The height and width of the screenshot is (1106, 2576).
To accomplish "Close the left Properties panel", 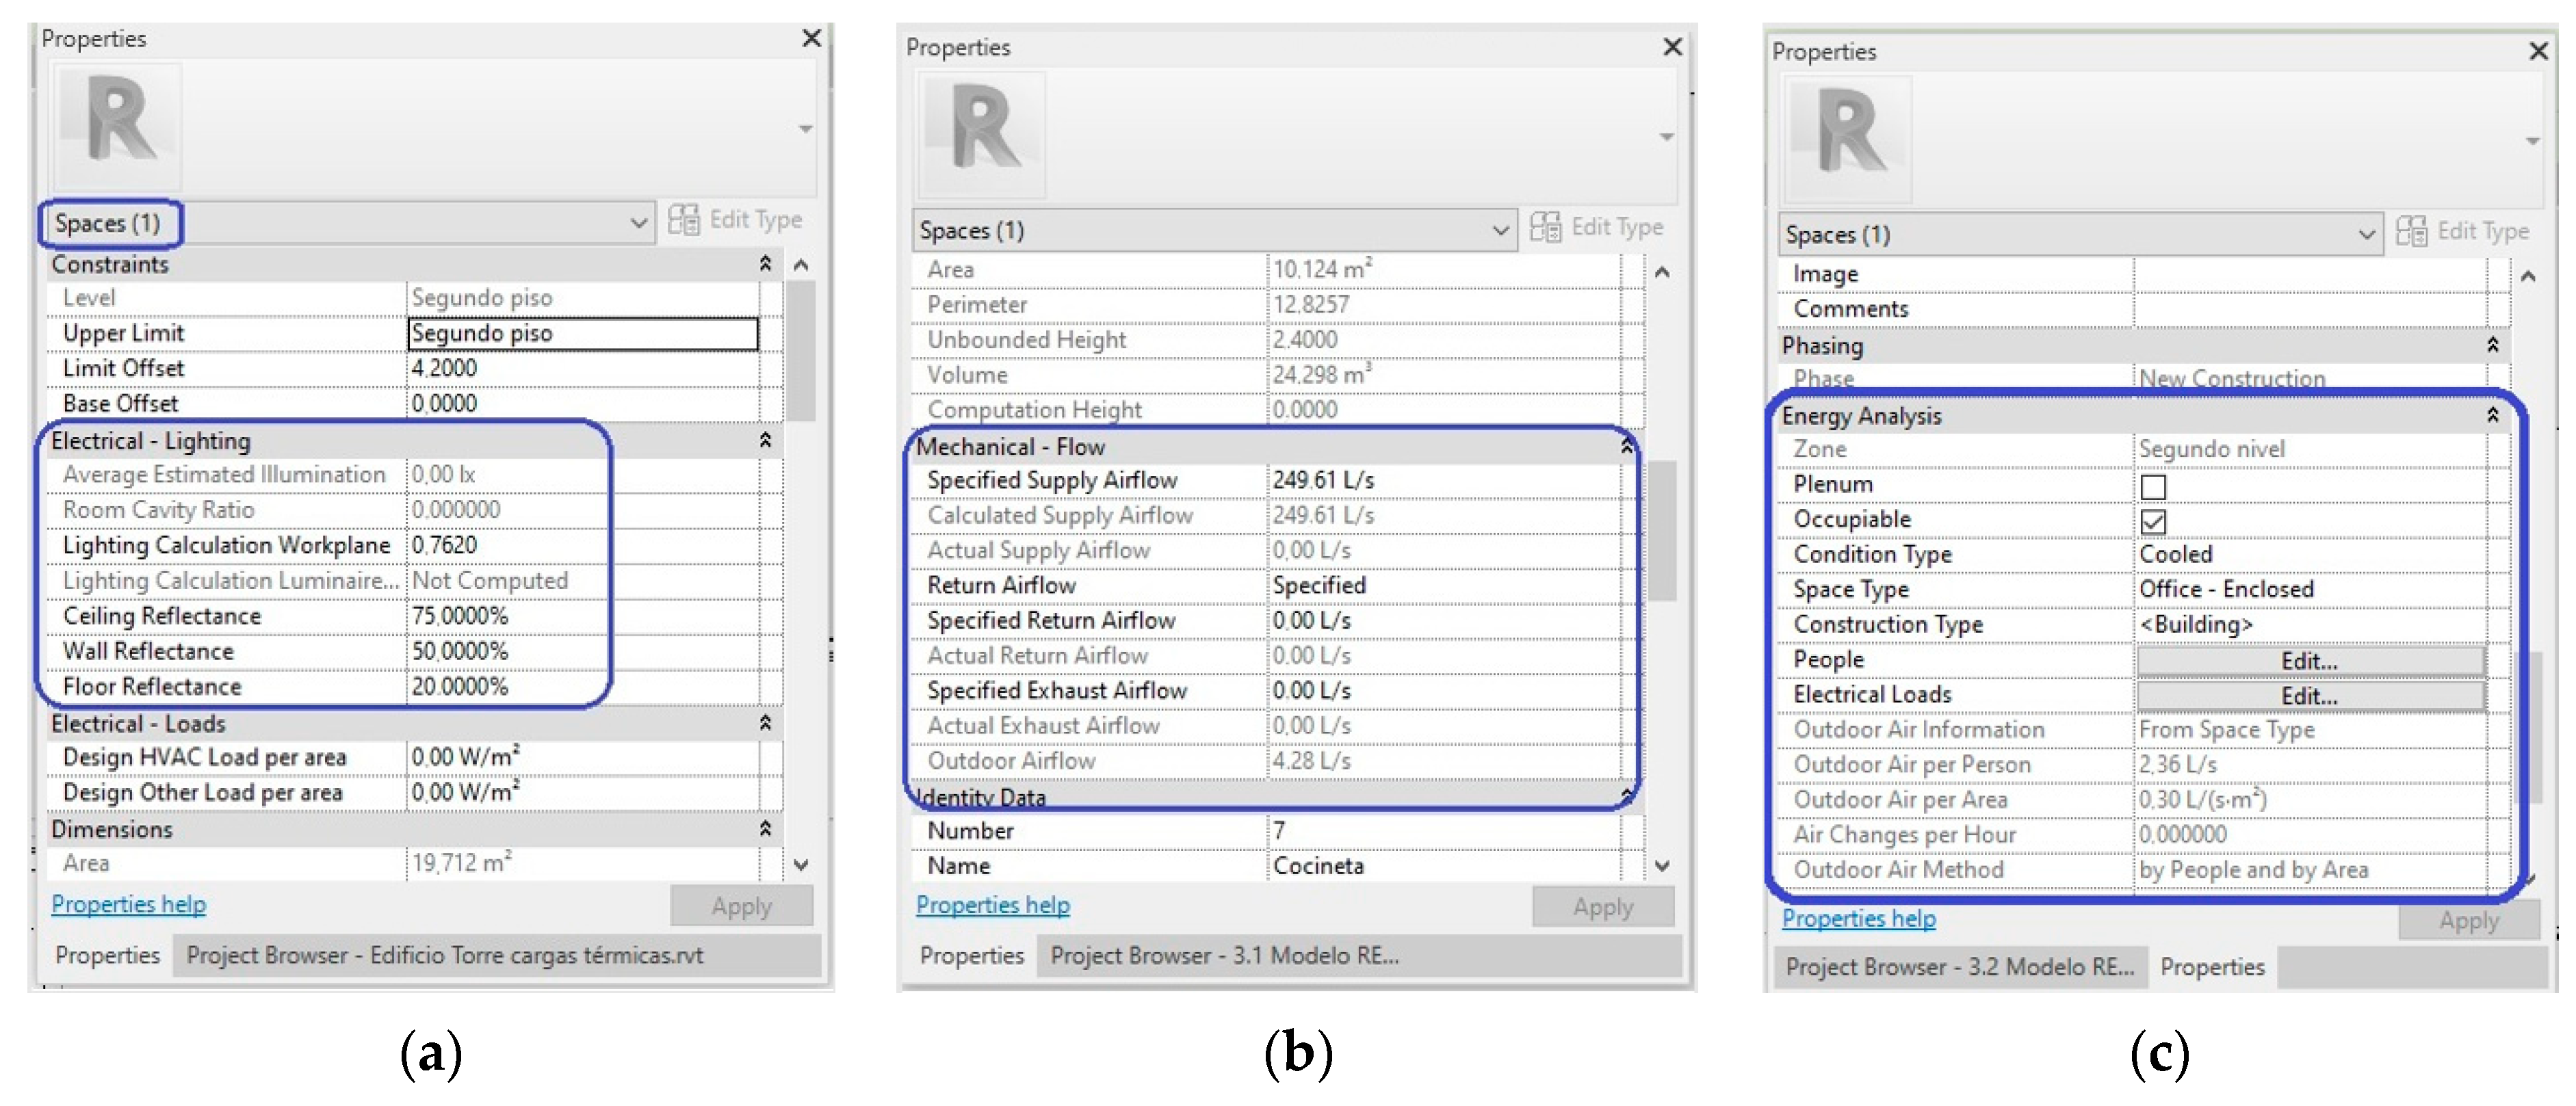I will 811,38.
